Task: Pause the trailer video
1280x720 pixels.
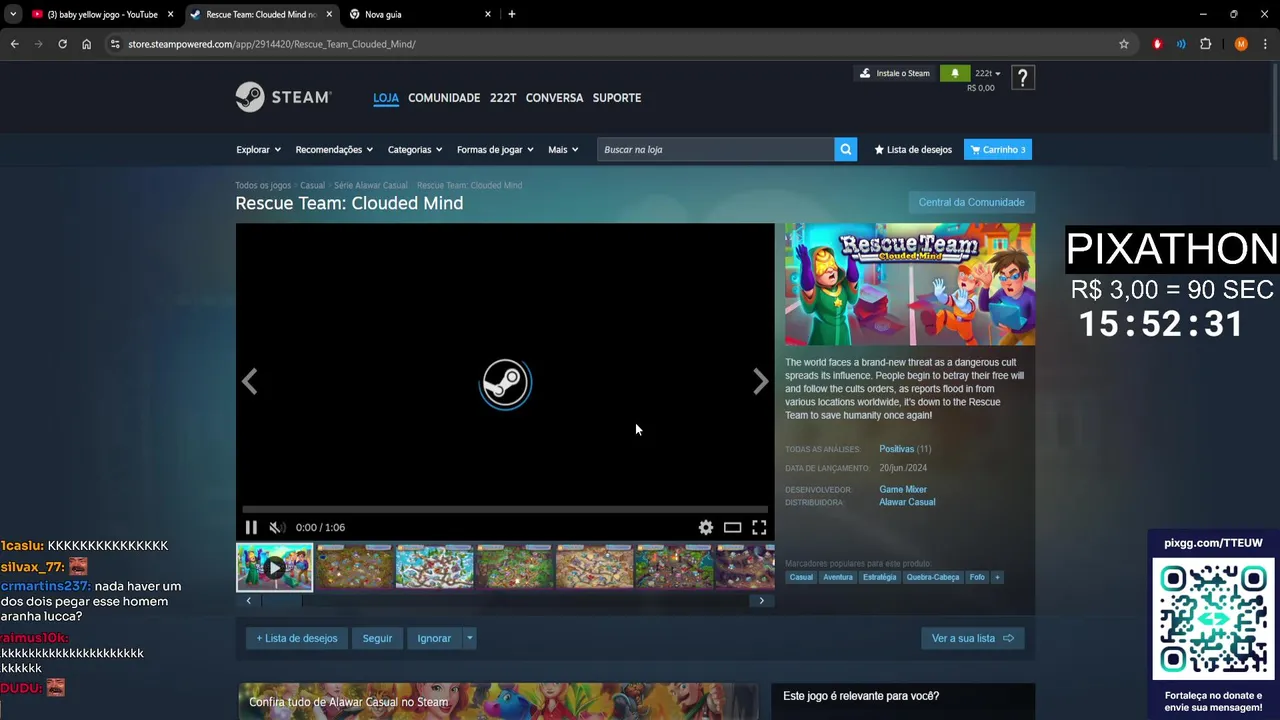Action: pos(251,527)
